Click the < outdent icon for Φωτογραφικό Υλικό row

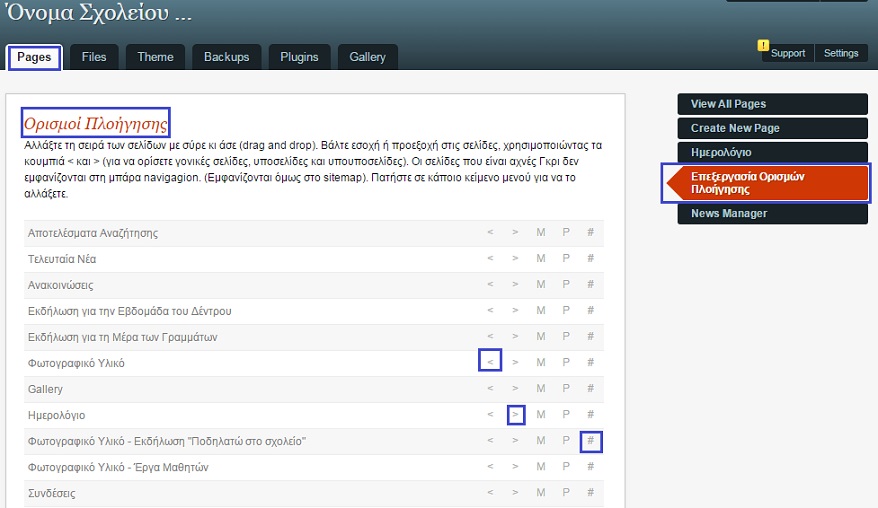click(490, 362)
